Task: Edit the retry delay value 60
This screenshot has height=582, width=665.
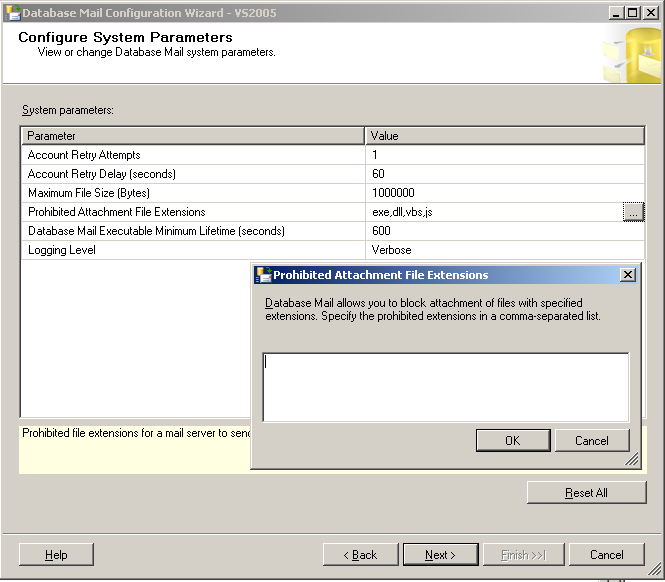Action: (x=505, y=174)
